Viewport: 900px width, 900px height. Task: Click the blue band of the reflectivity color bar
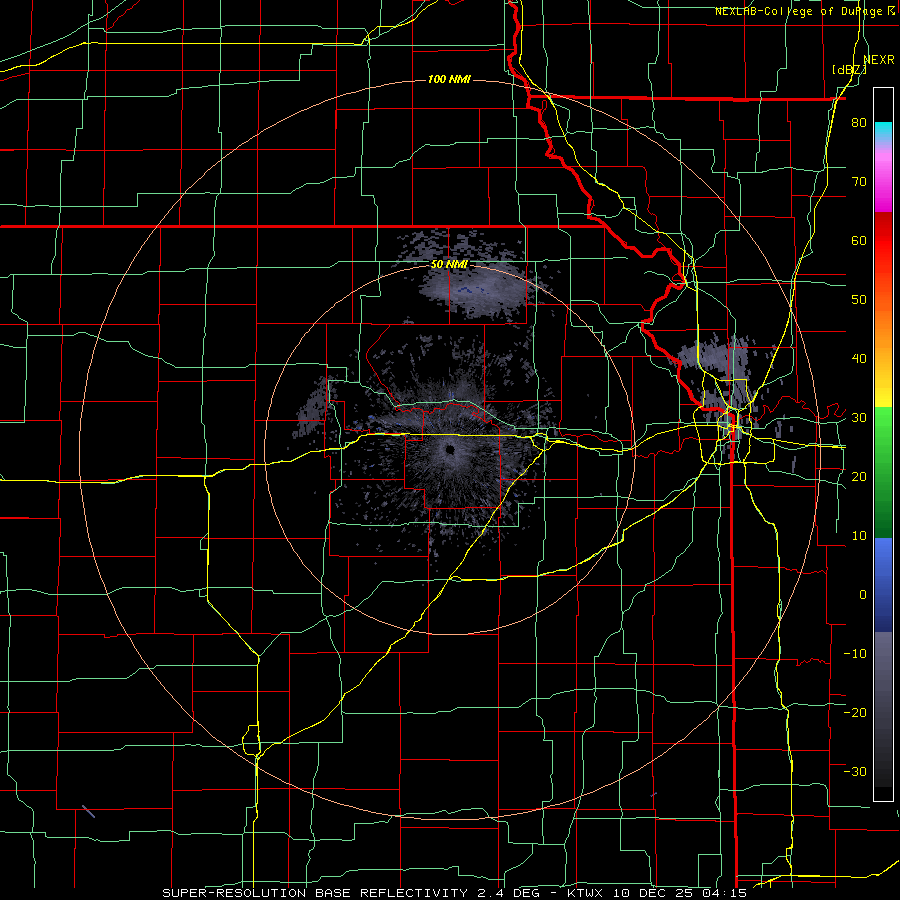pos(883,584)
